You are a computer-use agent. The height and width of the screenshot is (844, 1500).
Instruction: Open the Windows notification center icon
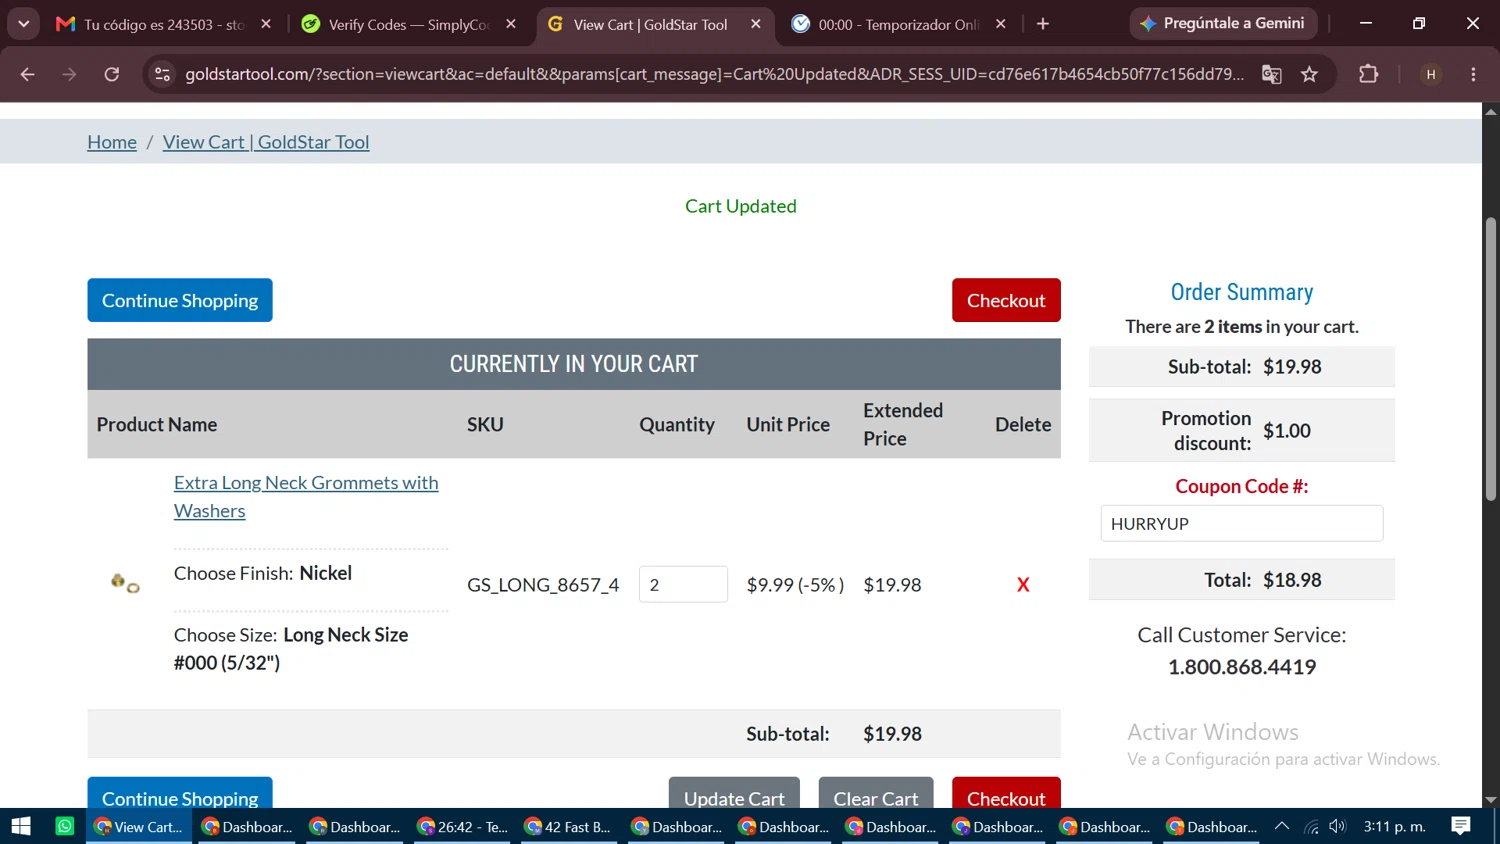point(1461,826)
